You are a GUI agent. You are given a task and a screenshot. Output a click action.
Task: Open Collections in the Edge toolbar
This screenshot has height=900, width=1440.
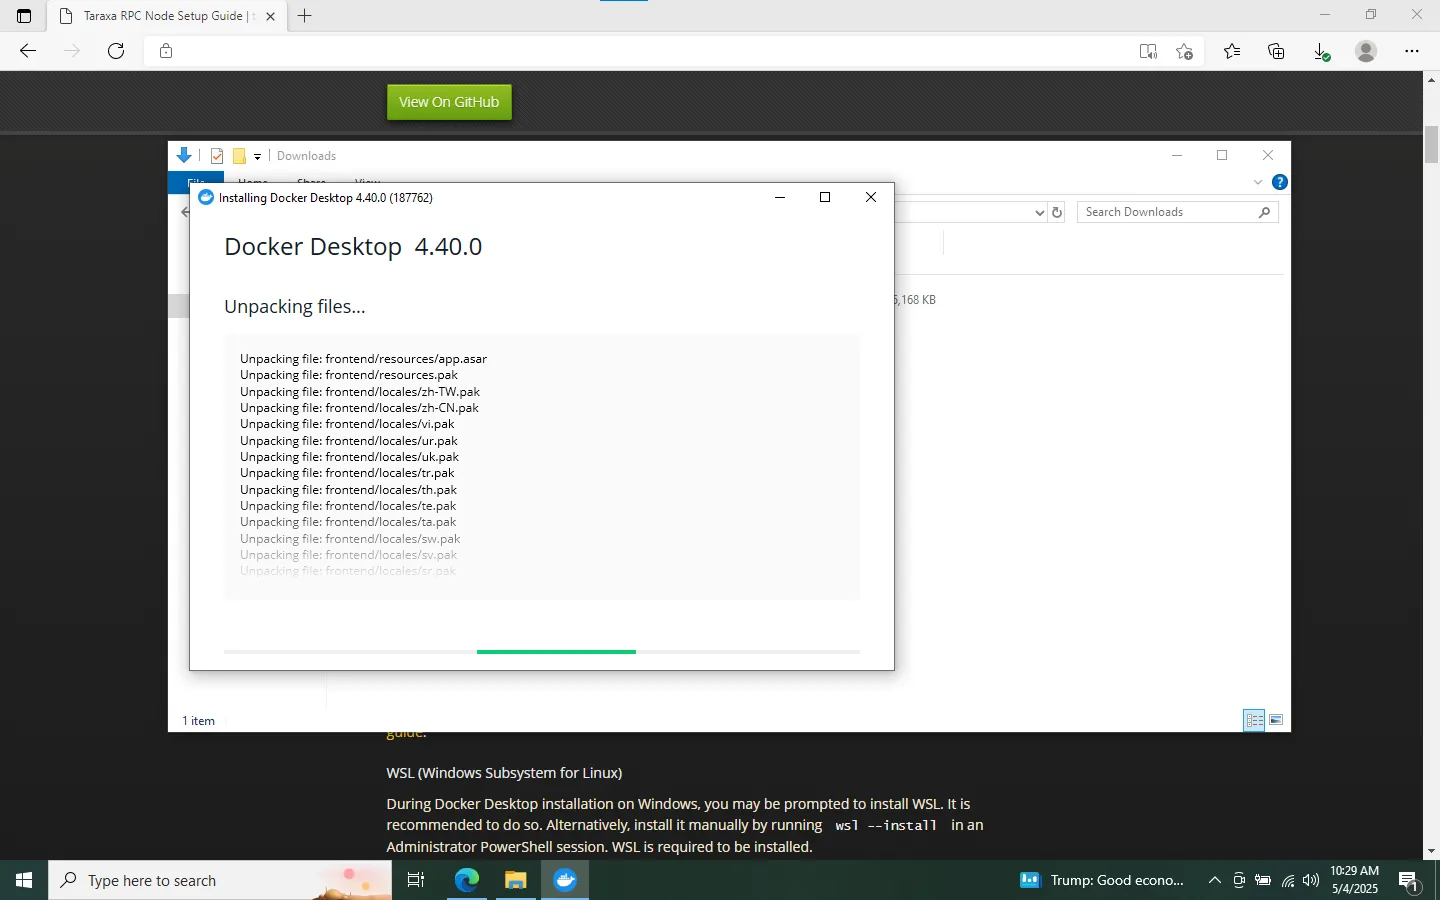coord(1276,51)
